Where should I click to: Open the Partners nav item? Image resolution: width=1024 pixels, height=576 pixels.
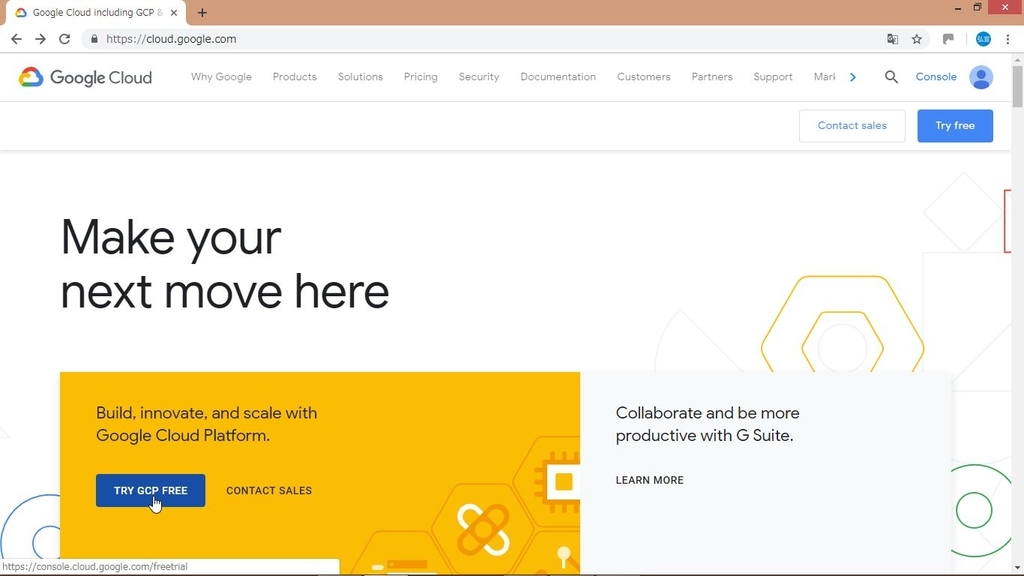coord(712,77)
